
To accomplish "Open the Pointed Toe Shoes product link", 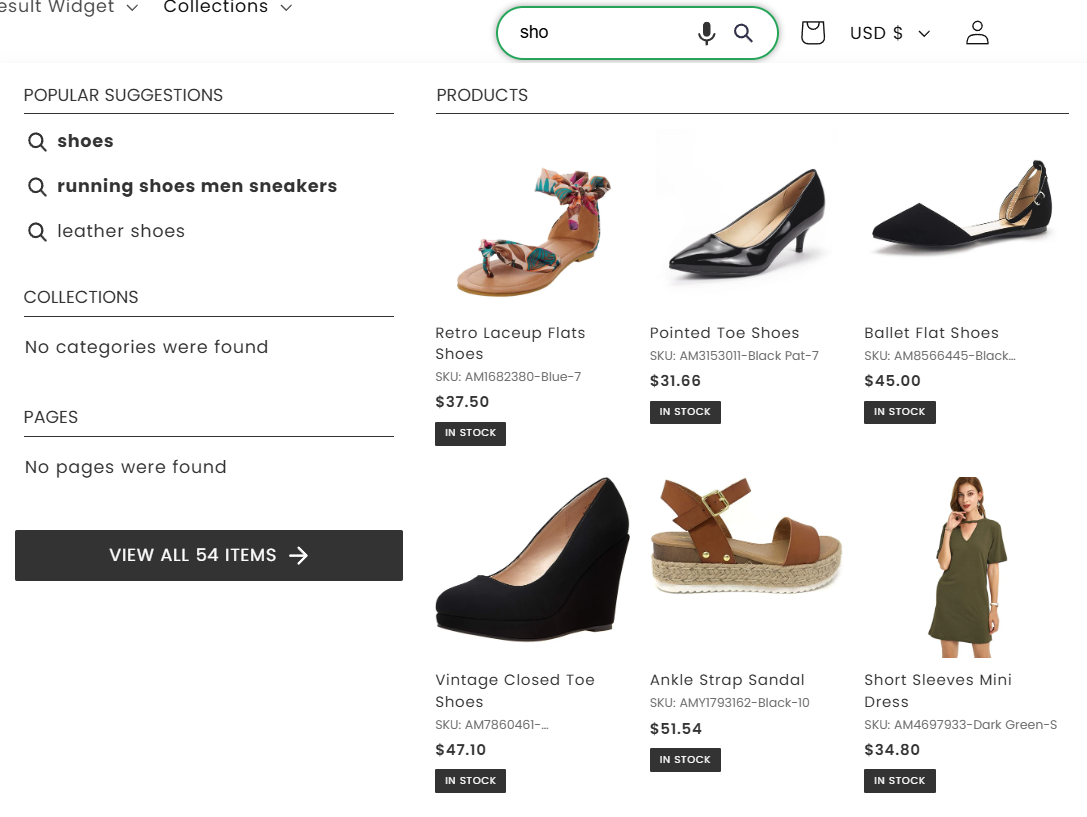I will coord(724,332).
